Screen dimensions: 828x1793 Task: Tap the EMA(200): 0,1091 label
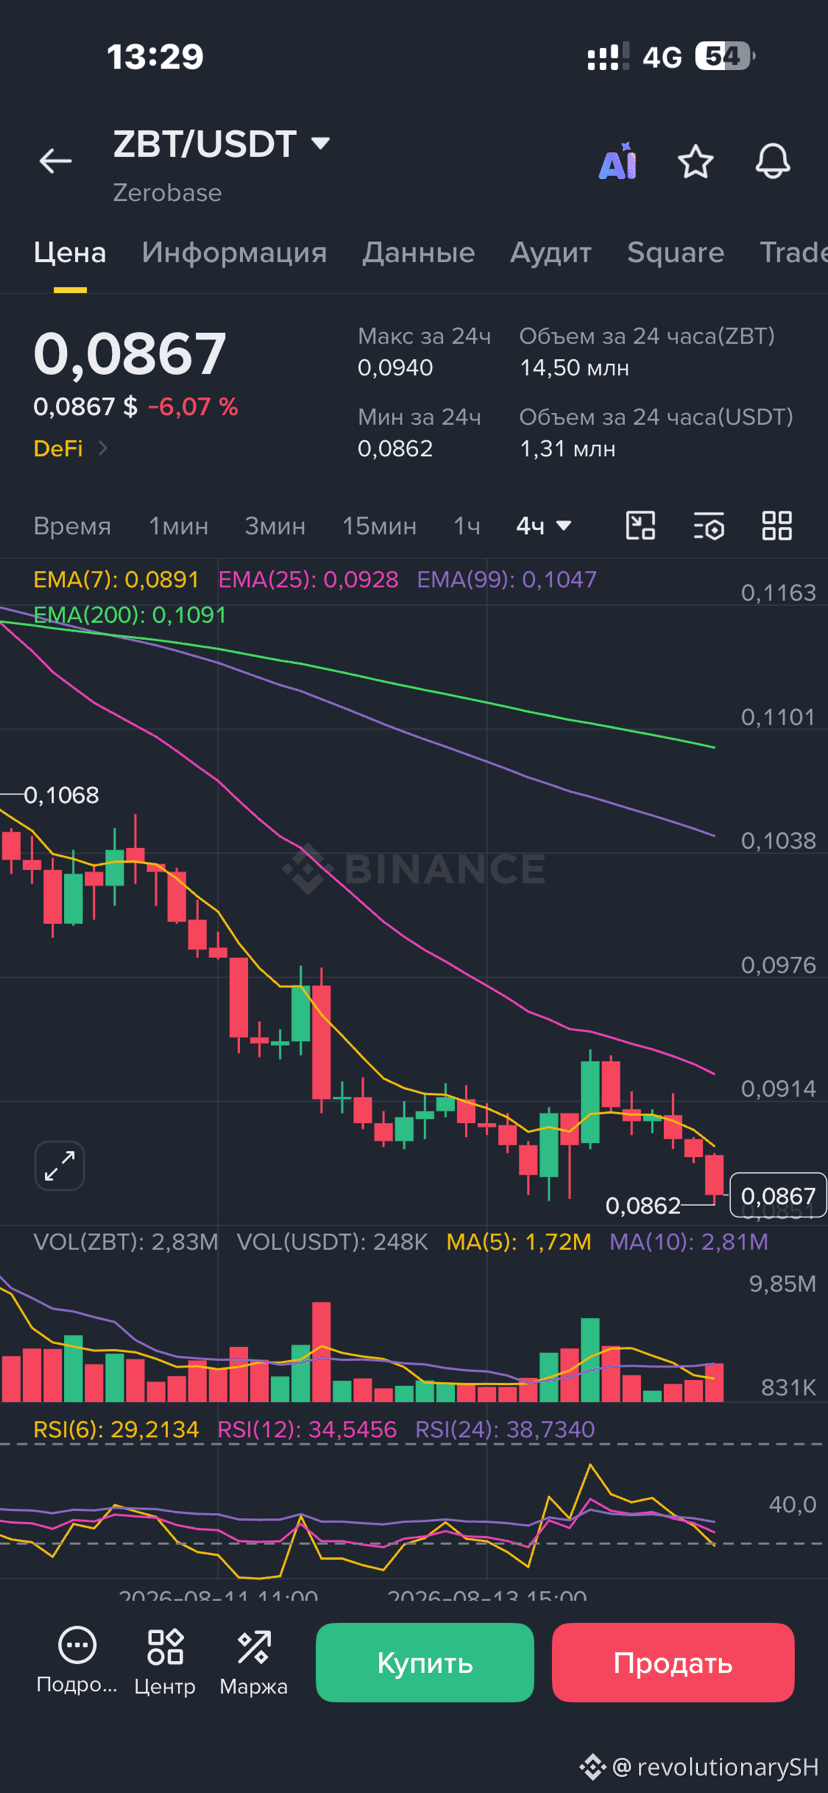pyautogui.click(x=130, y=615)
